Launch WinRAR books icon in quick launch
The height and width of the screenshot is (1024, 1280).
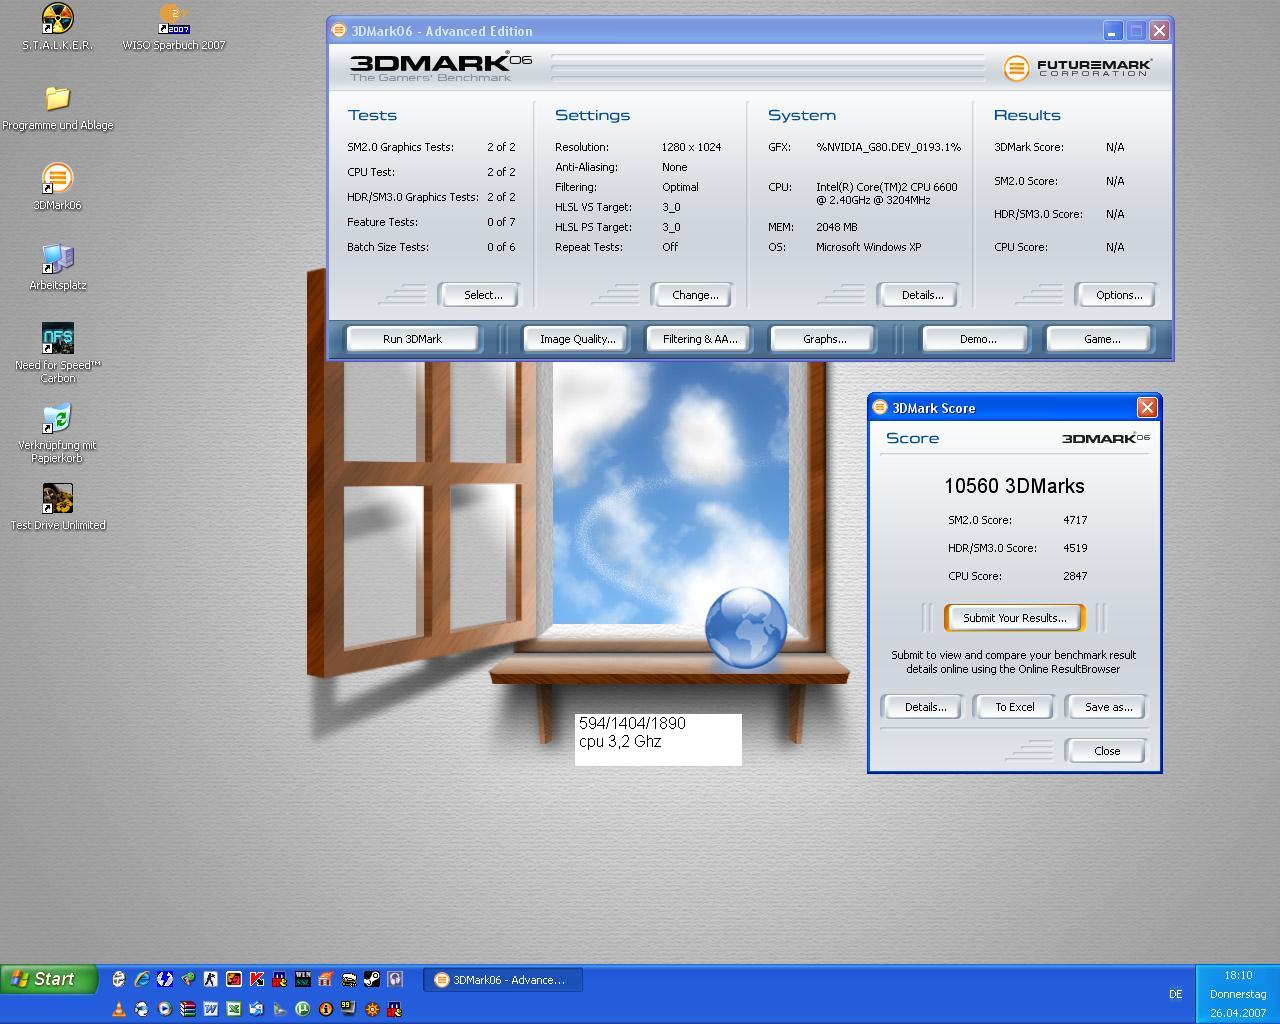coord(187,1009)
